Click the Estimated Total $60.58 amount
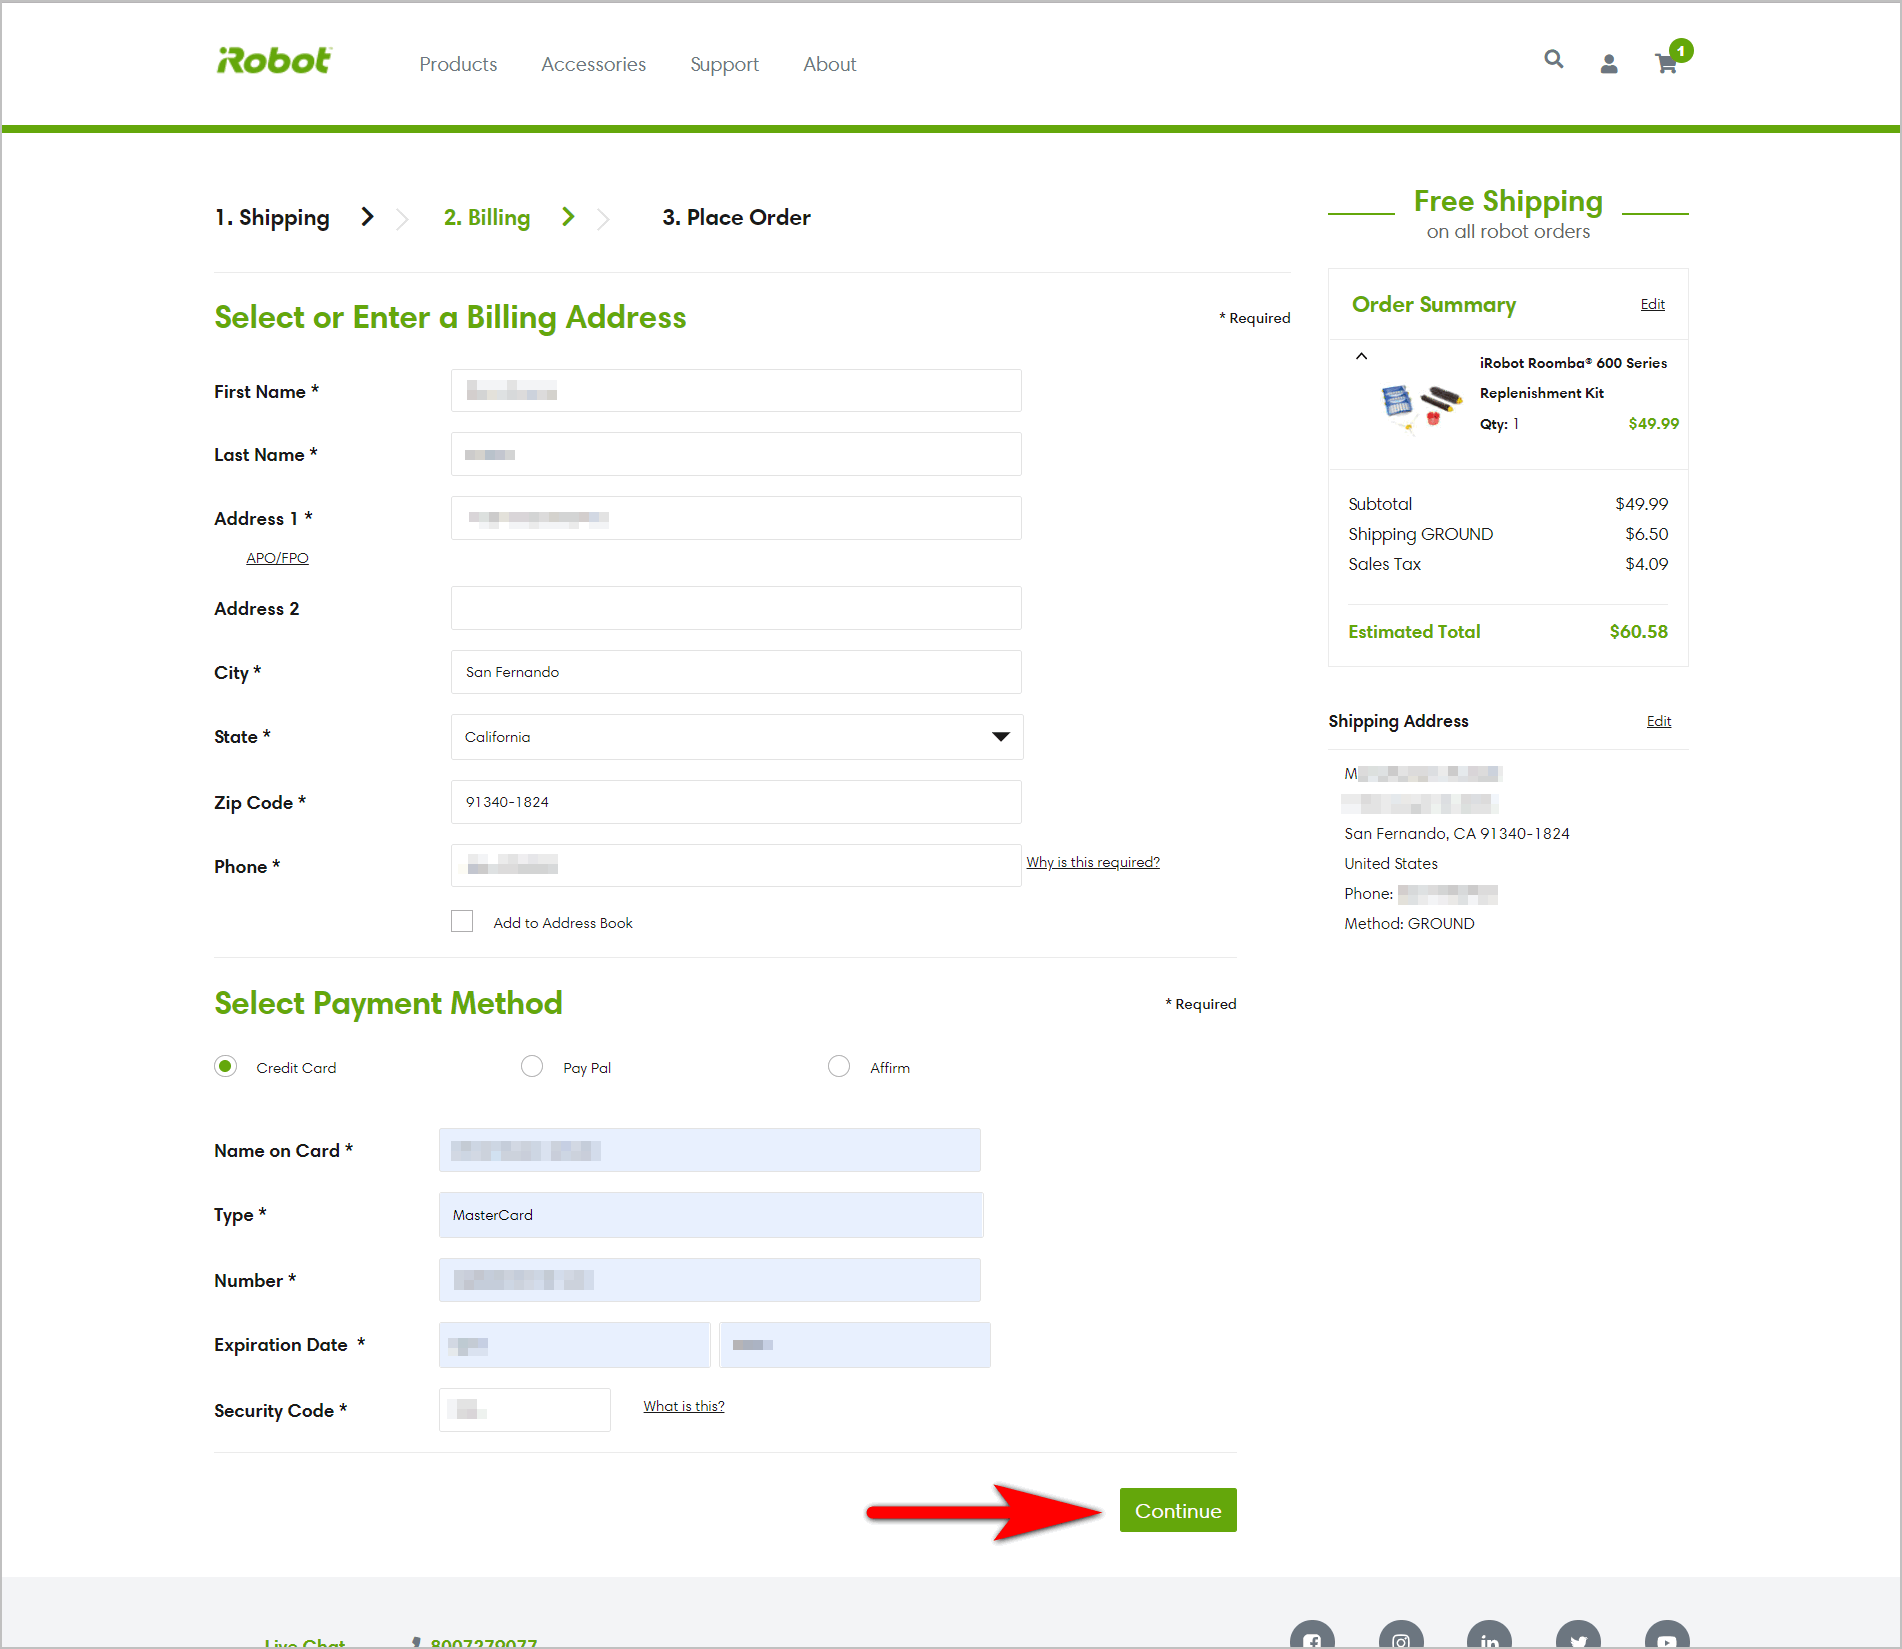This screenshot has width=1902, height=1649. tap(1638, 632)
